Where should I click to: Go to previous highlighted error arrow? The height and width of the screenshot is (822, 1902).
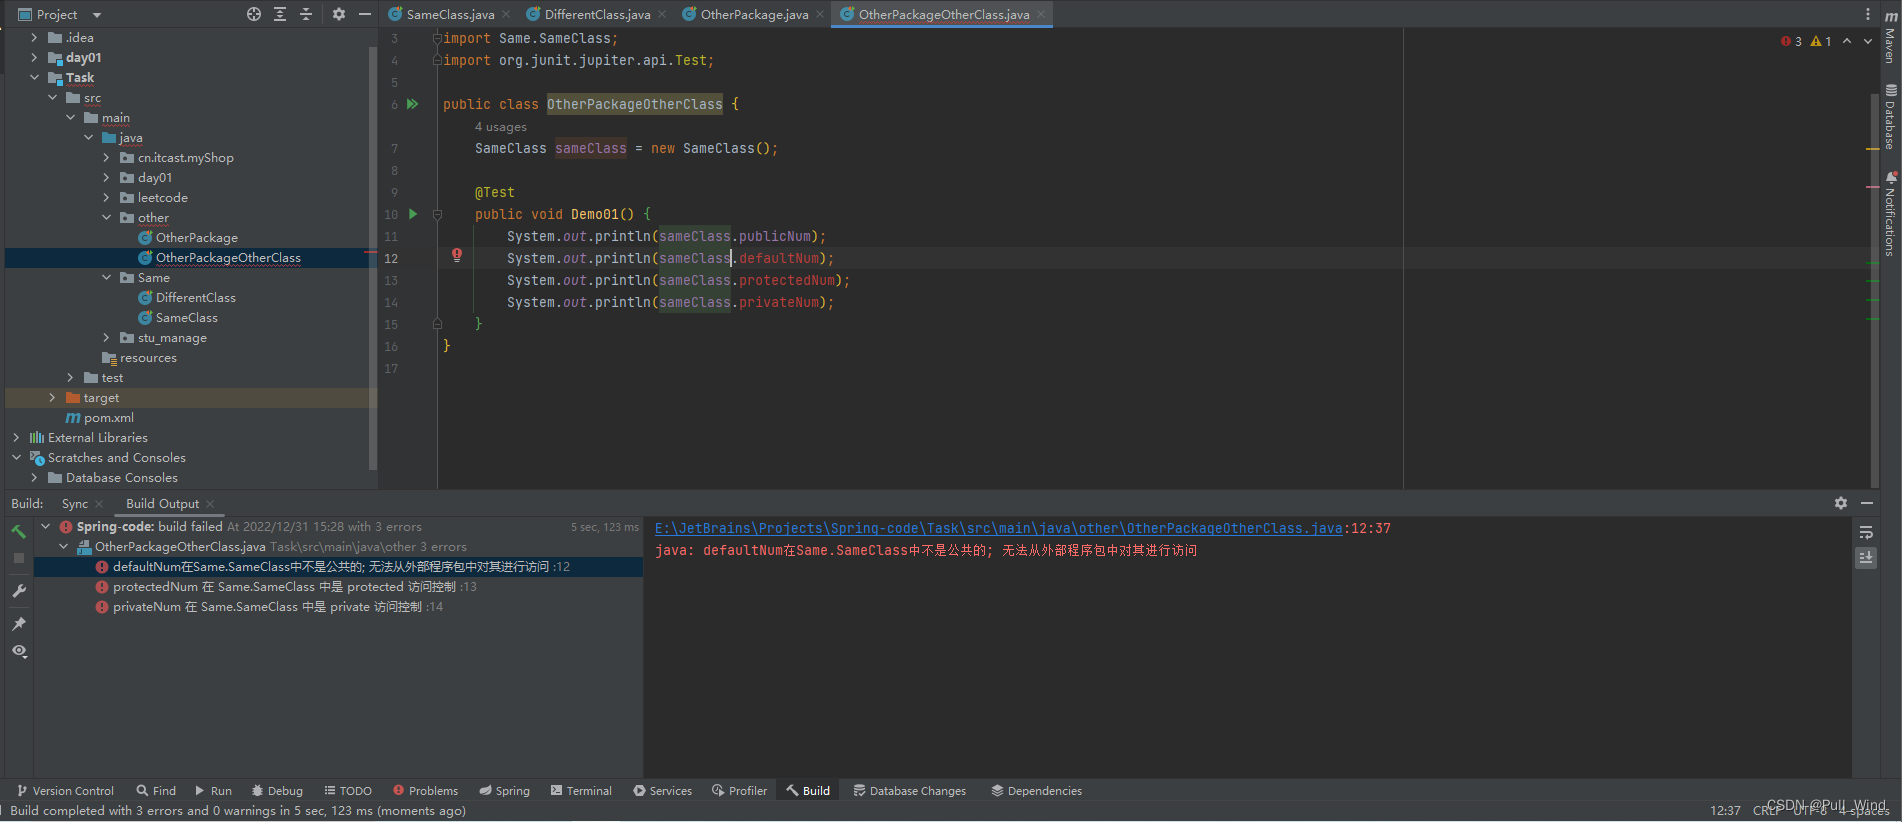1847,41
